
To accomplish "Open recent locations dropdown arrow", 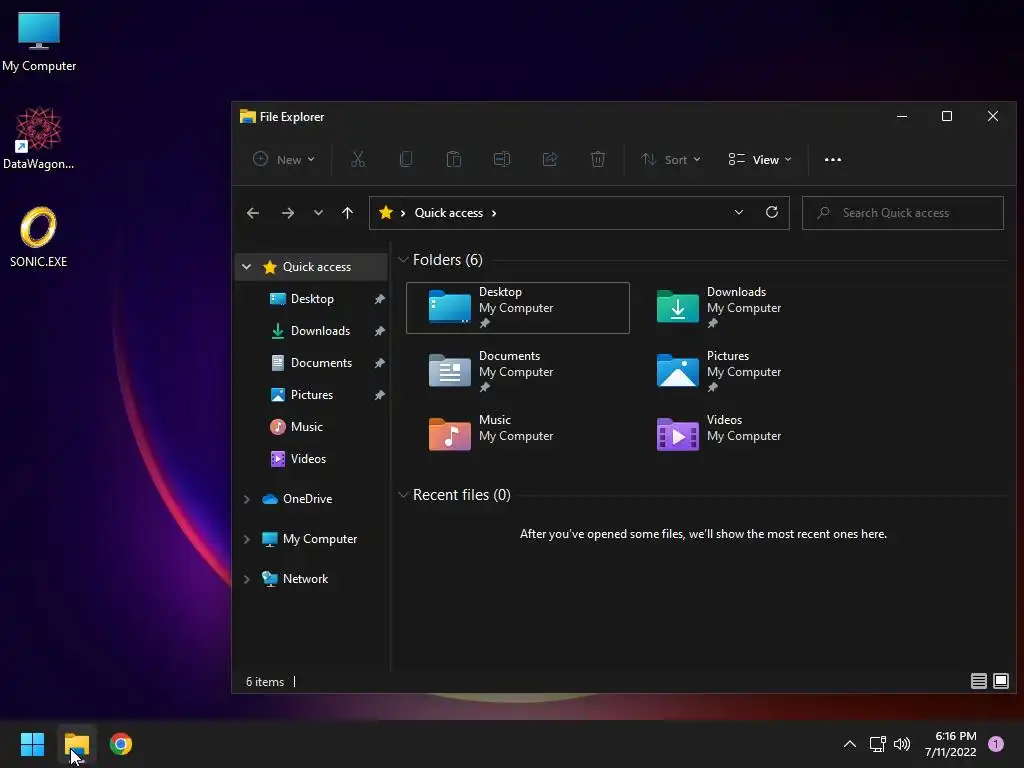I will pyautogui.click(x=318, y=213).
